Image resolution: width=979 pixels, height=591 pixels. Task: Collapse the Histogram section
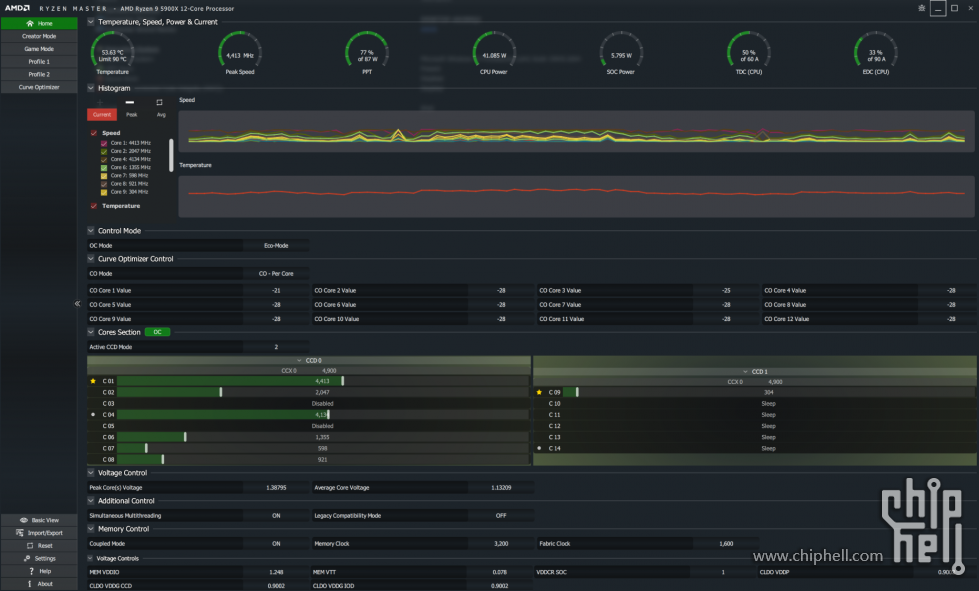pos(91,88)
